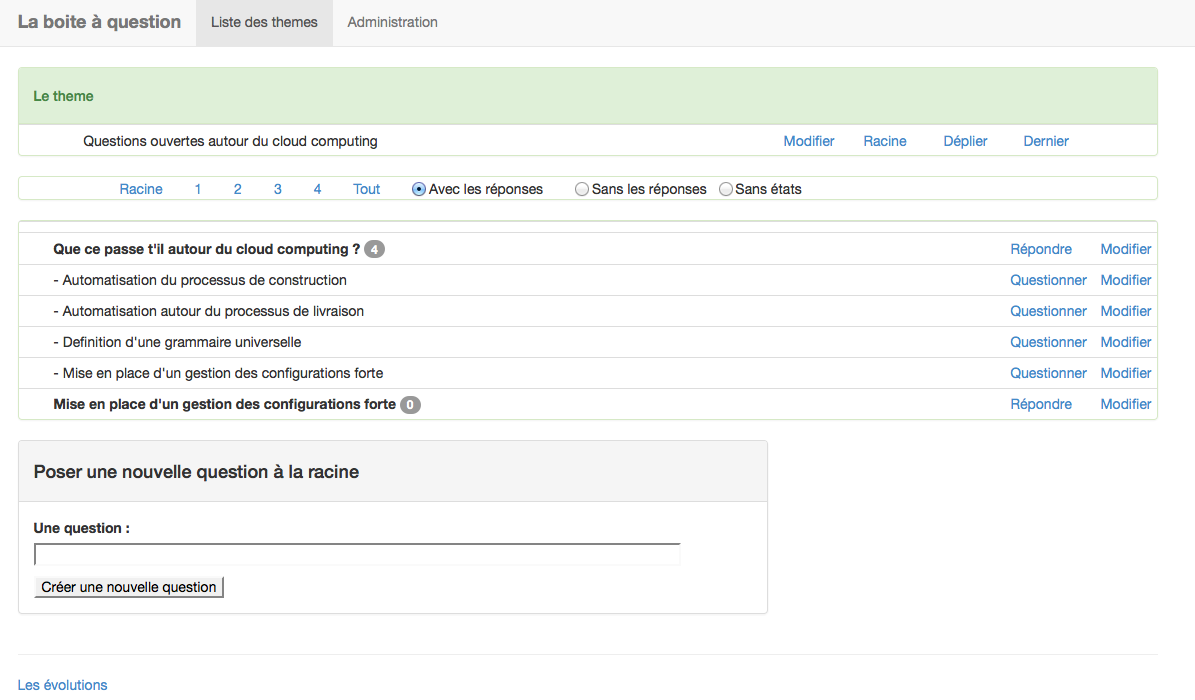The height and width of the screenshot is (700, 1195).
Task: Select the 'Avec les réponses' radio button
Action: coord(419,189)
